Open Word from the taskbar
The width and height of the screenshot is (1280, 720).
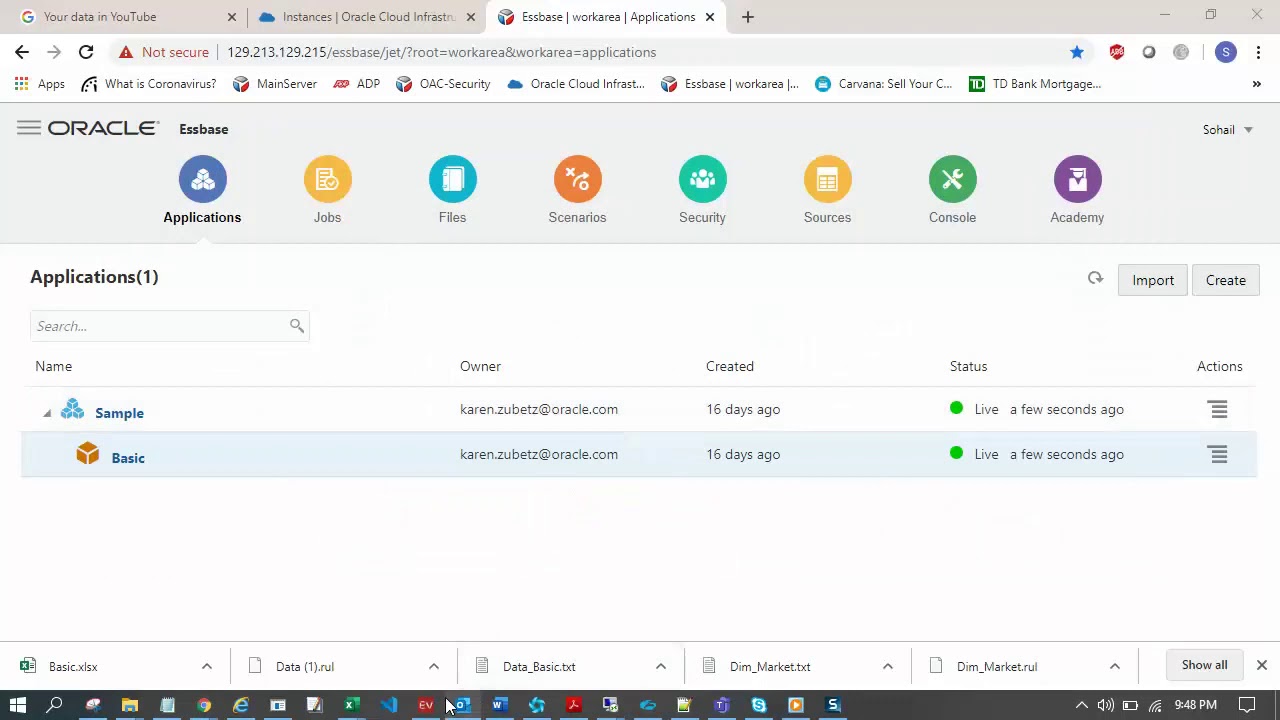tap(499, 705)
